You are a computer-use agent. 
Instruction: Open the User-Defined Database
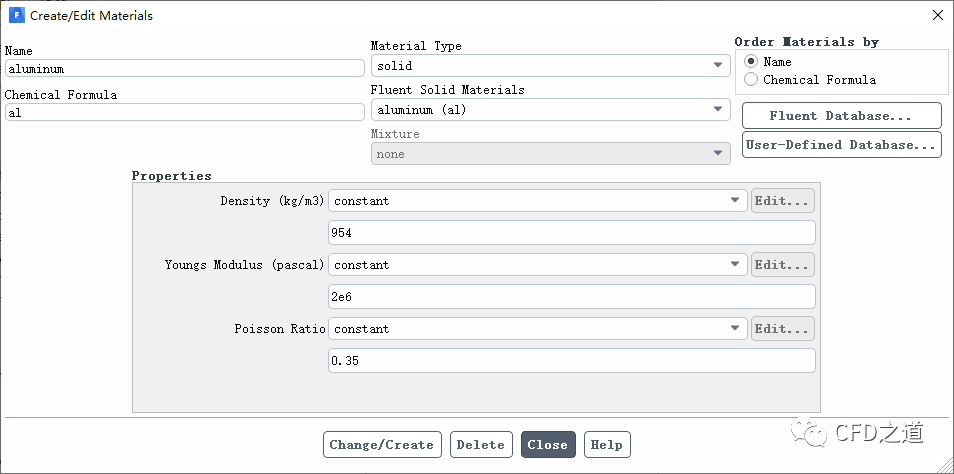pos(841,145)
